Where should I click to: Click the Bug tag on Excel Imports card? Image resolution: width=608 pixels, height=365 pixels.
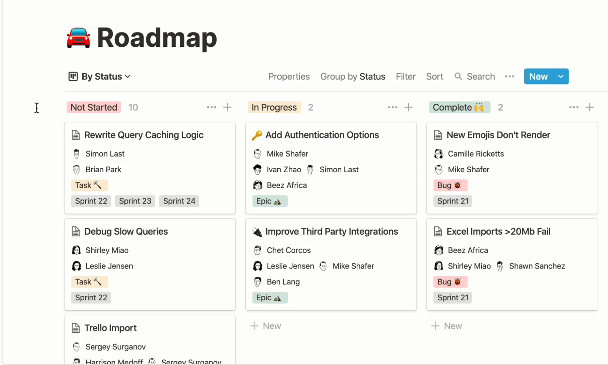coord(450,282)
